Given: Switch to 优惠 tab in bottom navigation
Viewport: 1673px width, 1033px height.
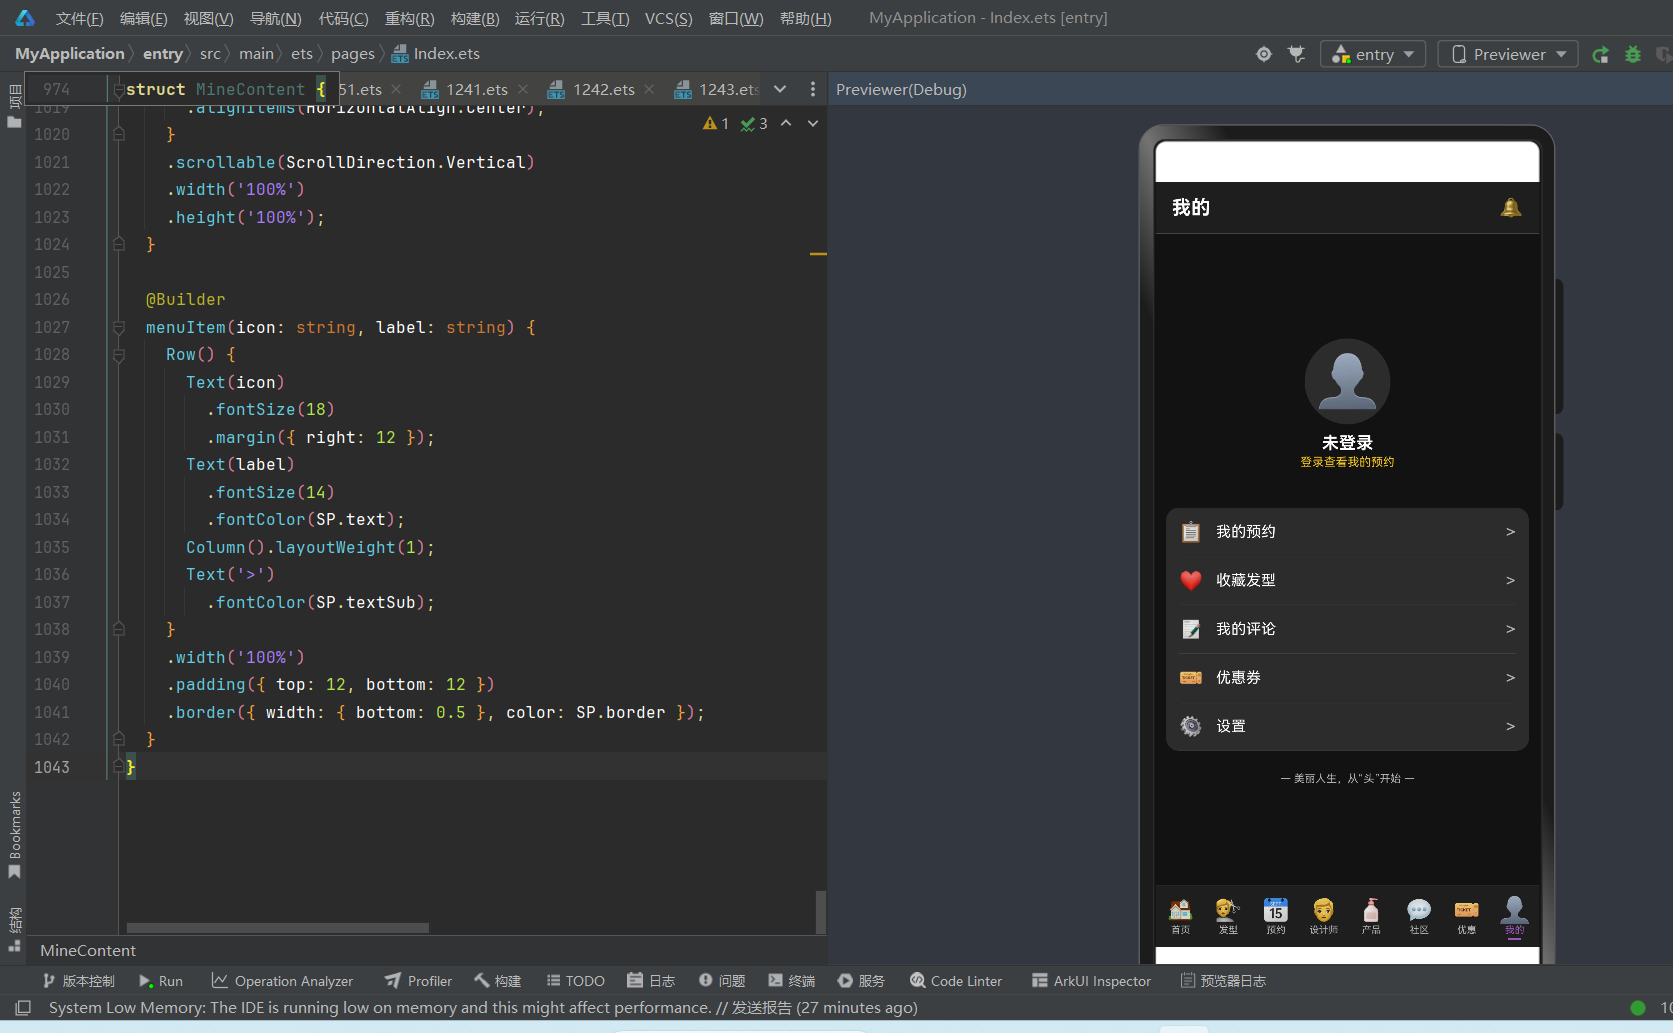Looking at the screenshot, I should click(1466, 916).
